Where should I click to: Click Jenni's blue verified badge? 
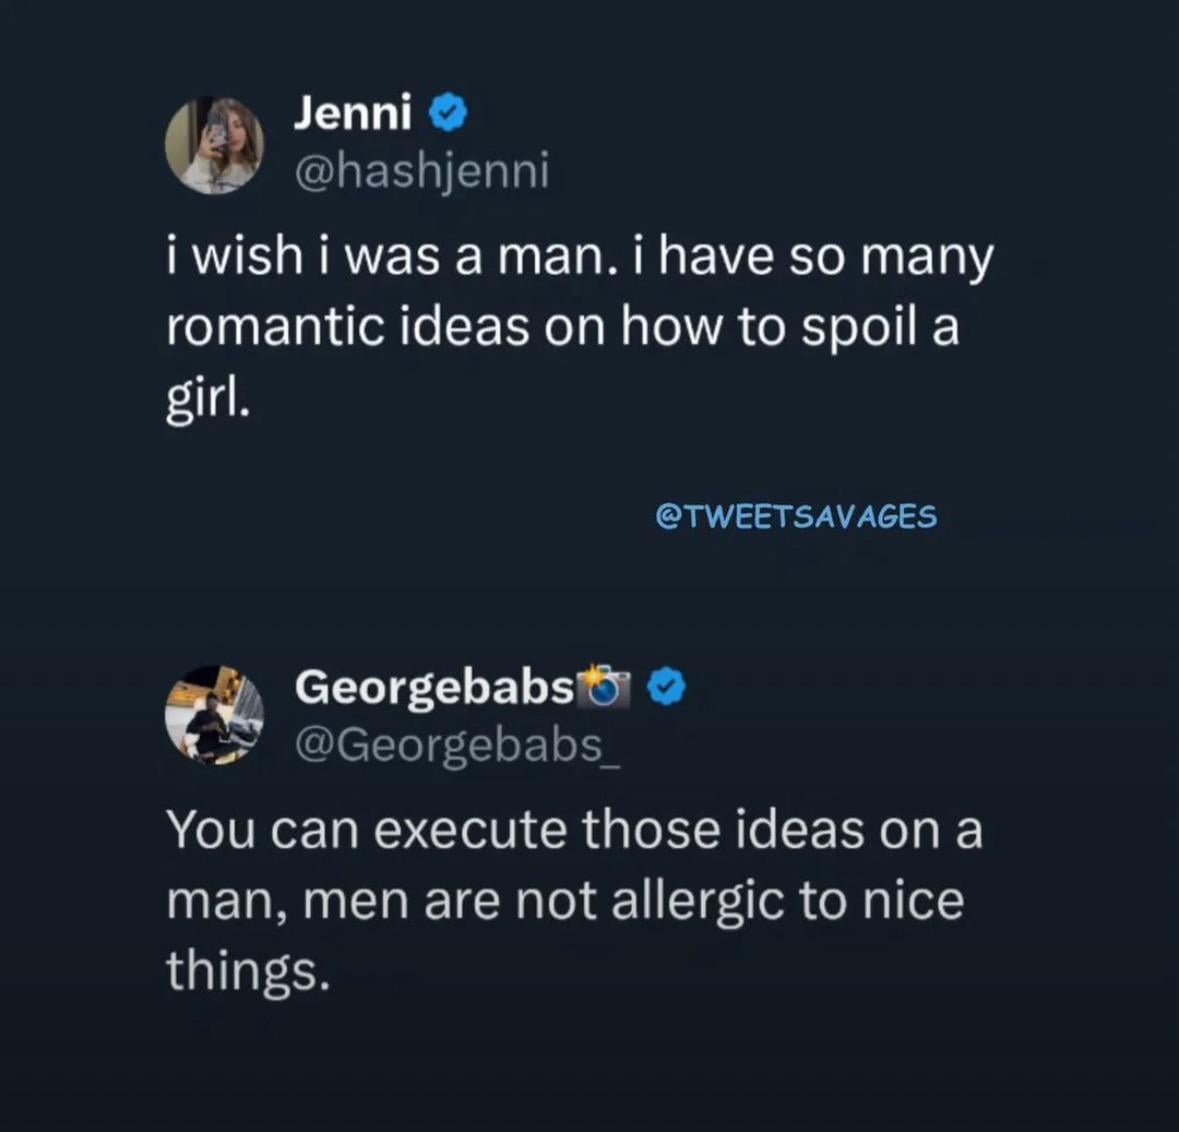[448, 113]
